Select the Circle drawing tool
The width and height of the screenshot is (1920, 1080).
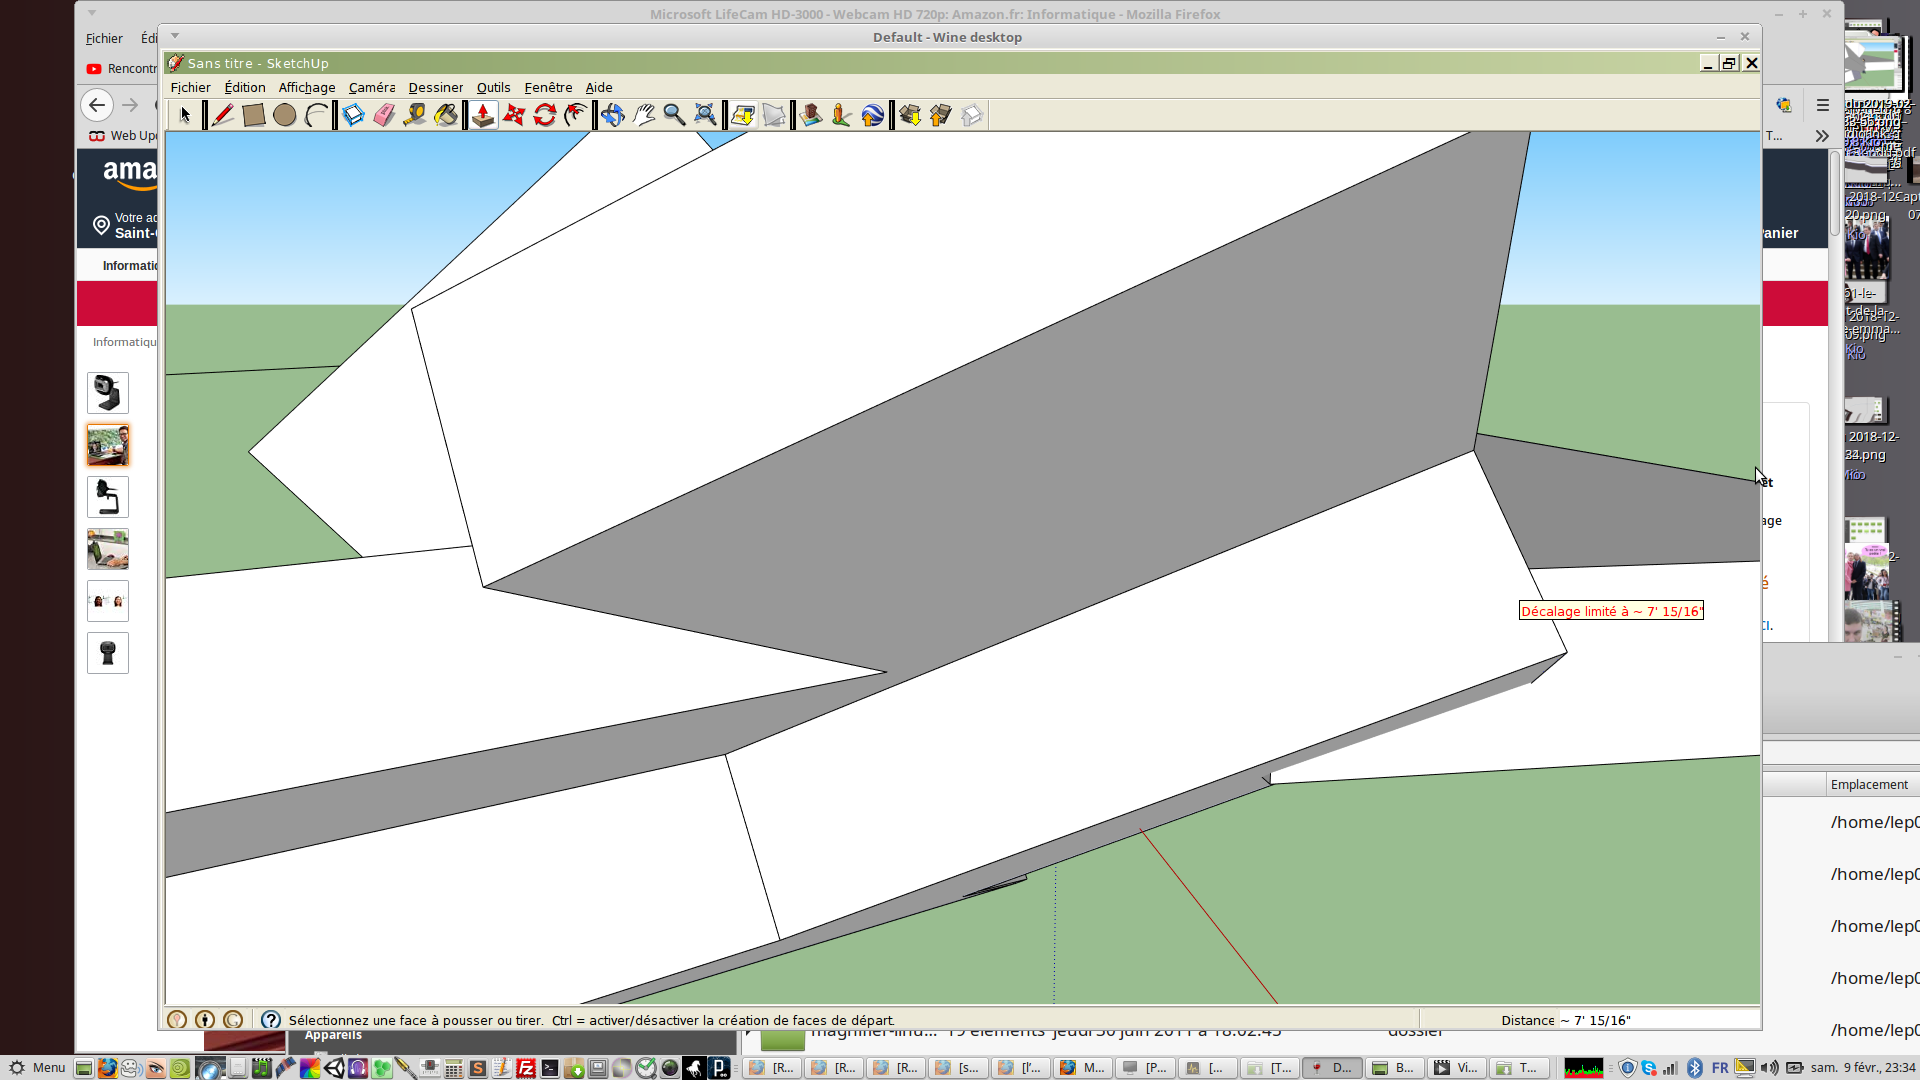[x=285, y=115]
